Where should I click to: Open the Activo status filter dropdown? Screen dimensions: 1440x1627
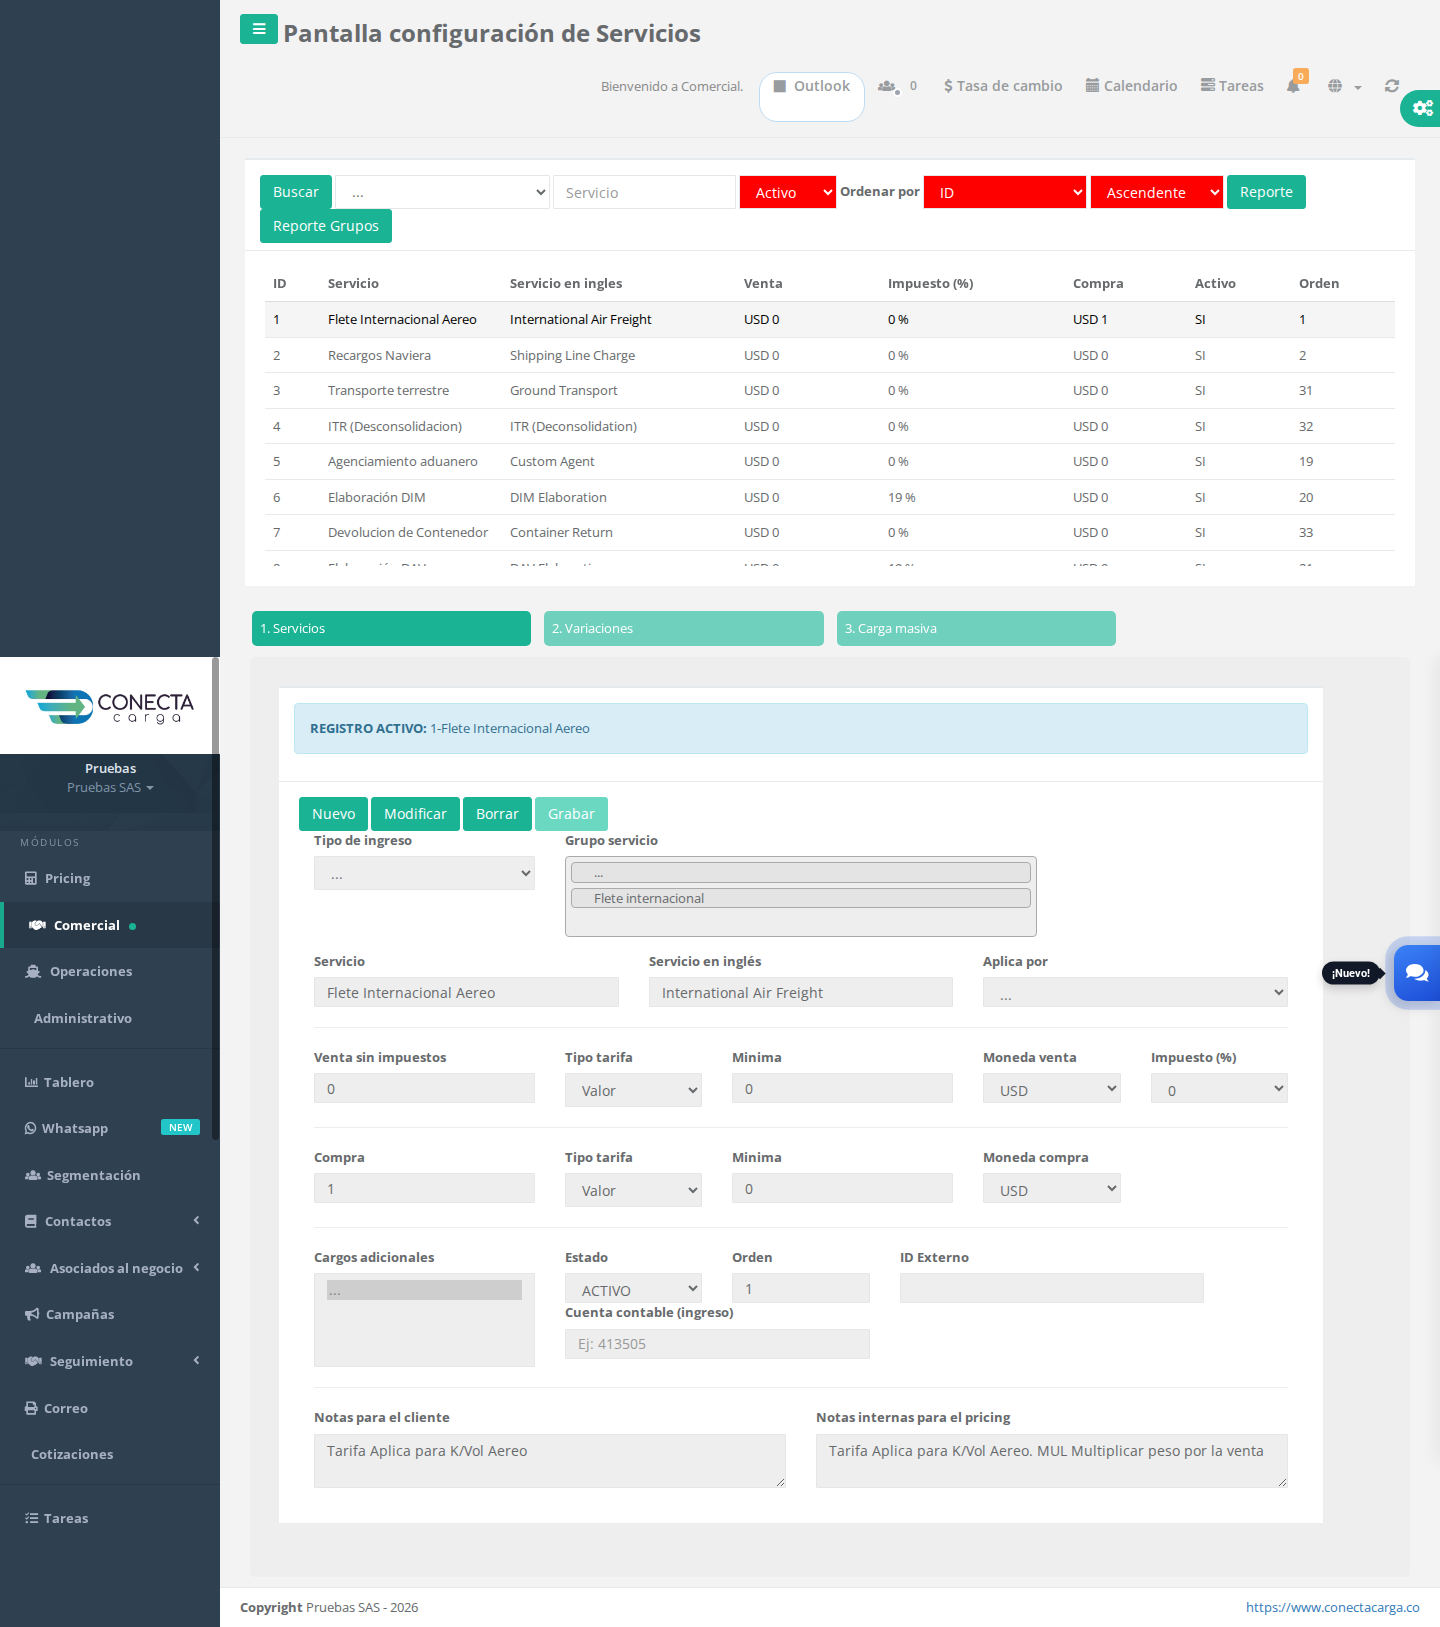pos(788,192)
